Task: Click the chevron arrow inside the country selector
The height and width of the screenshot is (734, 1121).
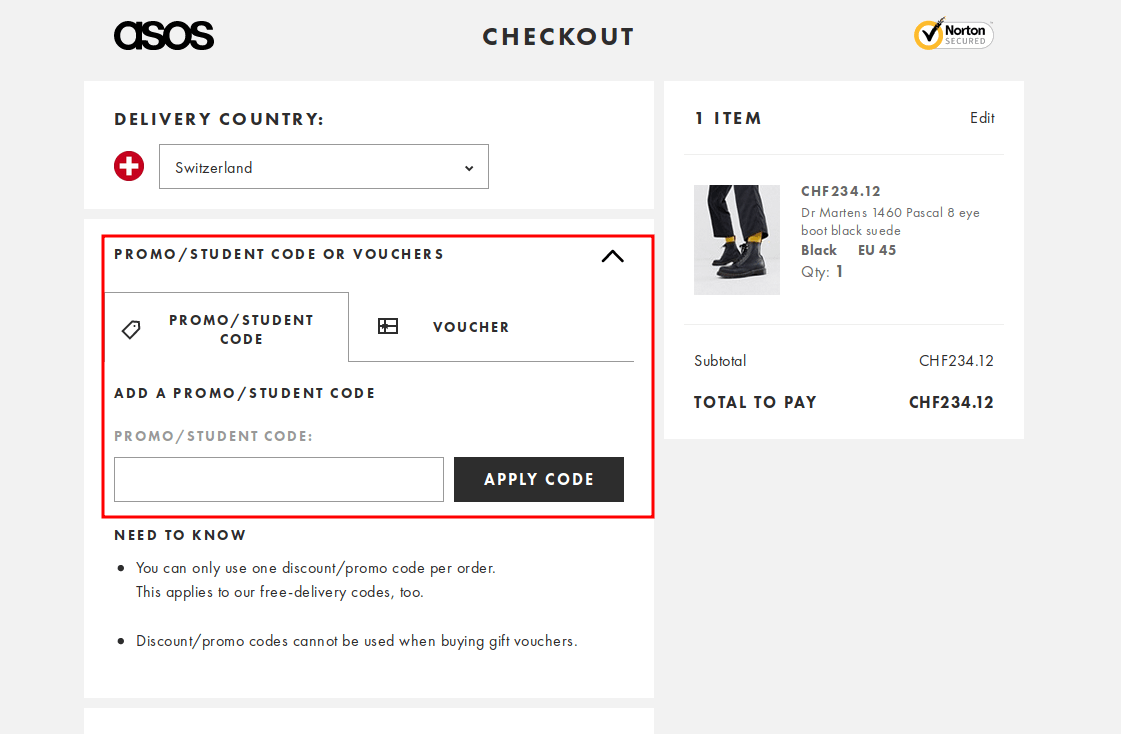Action: (x=468, y=167)
